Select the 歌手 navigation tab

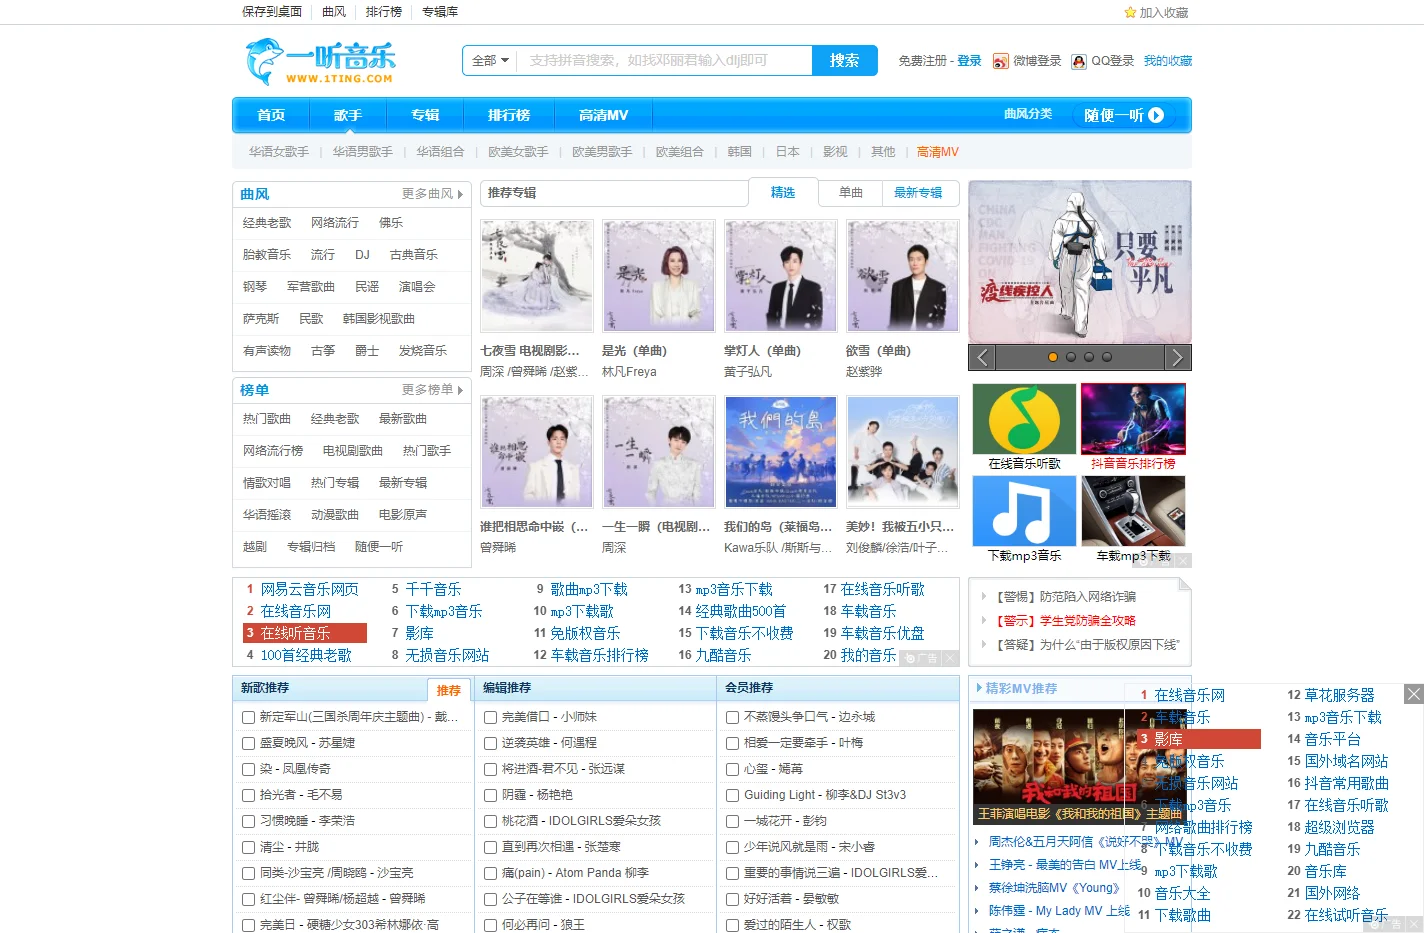pyautogui.click(x=348, y=115)
